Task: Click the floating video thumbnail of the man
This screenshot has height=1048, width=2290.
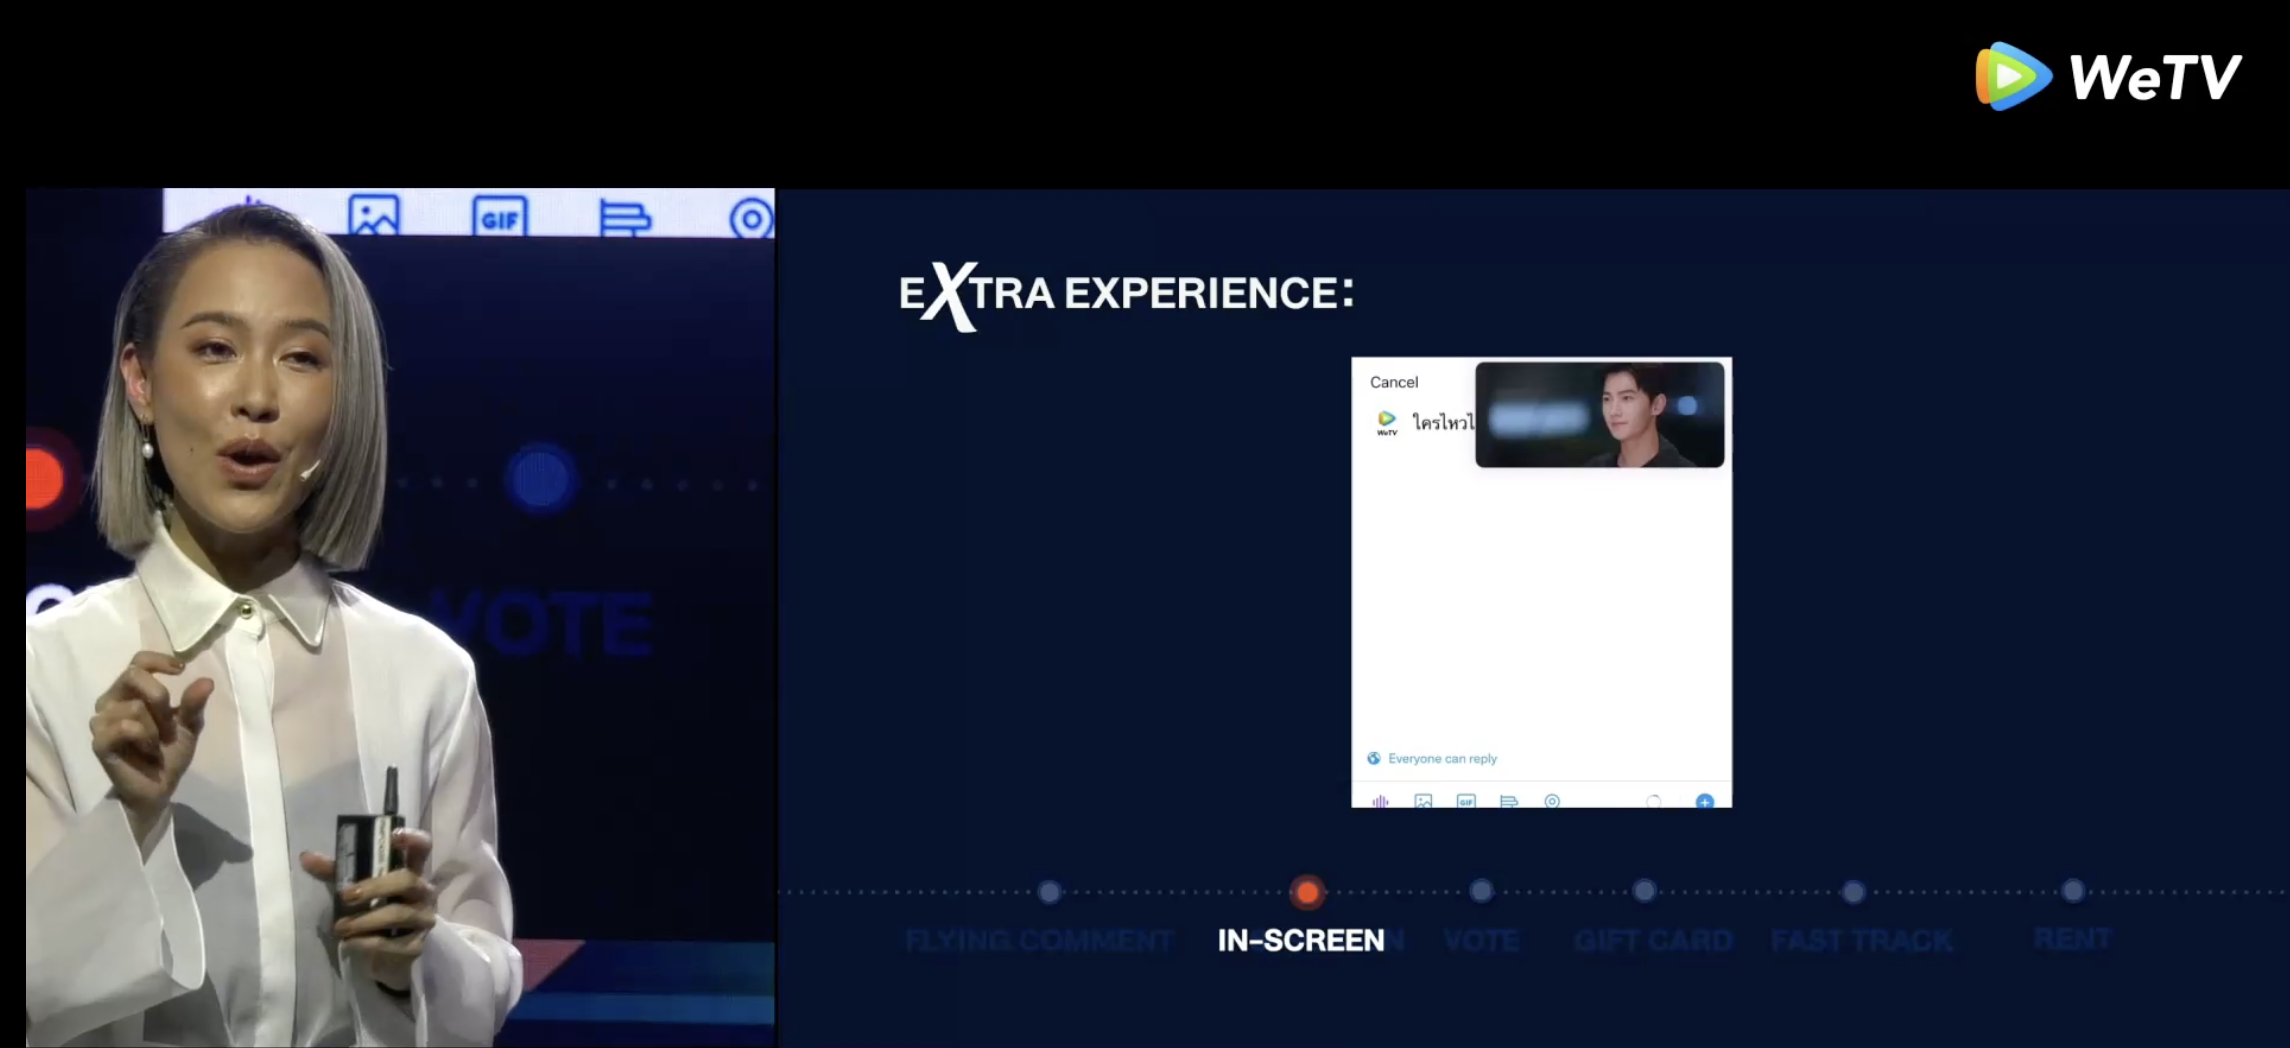Action: point(1600,414)
